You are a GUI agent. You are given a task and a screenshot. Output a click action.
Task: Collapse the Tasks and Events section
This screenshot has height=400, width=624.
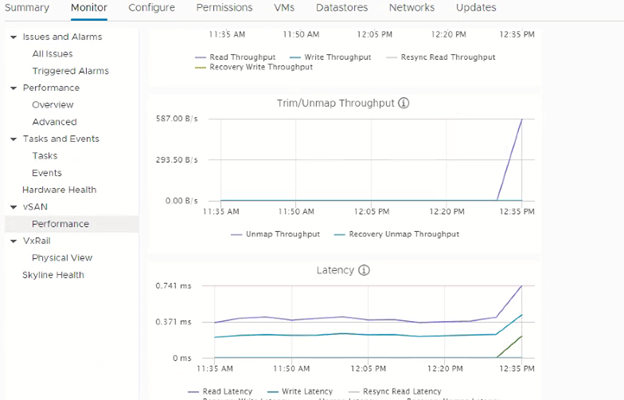(13, 139)
